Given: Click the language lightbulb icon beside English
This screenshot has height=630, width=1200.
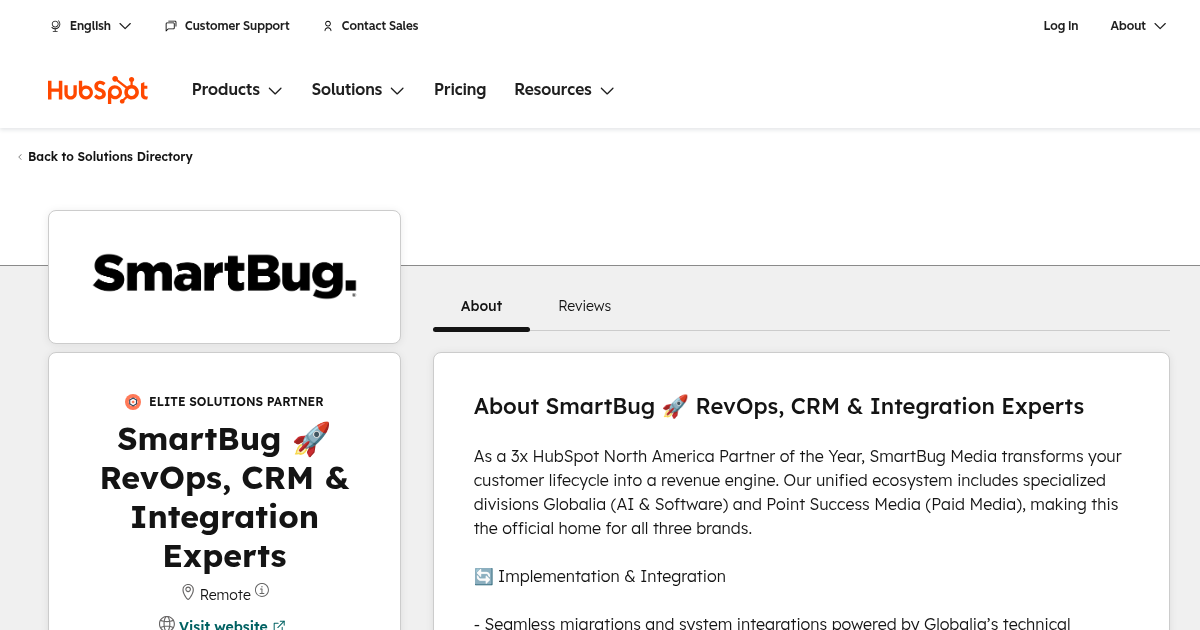Looking at the screenshot, I should point(56,26).
